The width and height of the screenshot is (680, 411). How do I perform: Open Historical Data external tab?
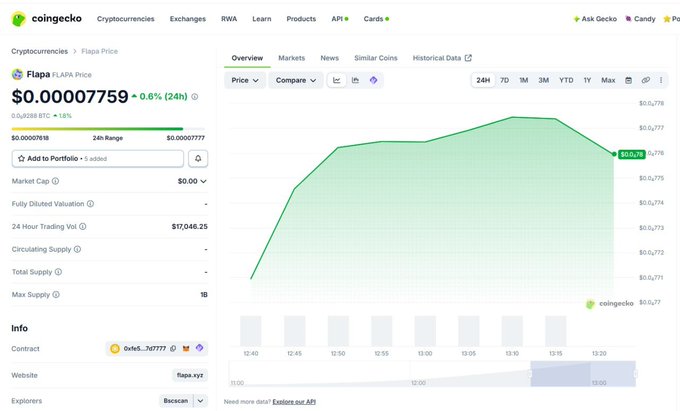tap(442, 58)
